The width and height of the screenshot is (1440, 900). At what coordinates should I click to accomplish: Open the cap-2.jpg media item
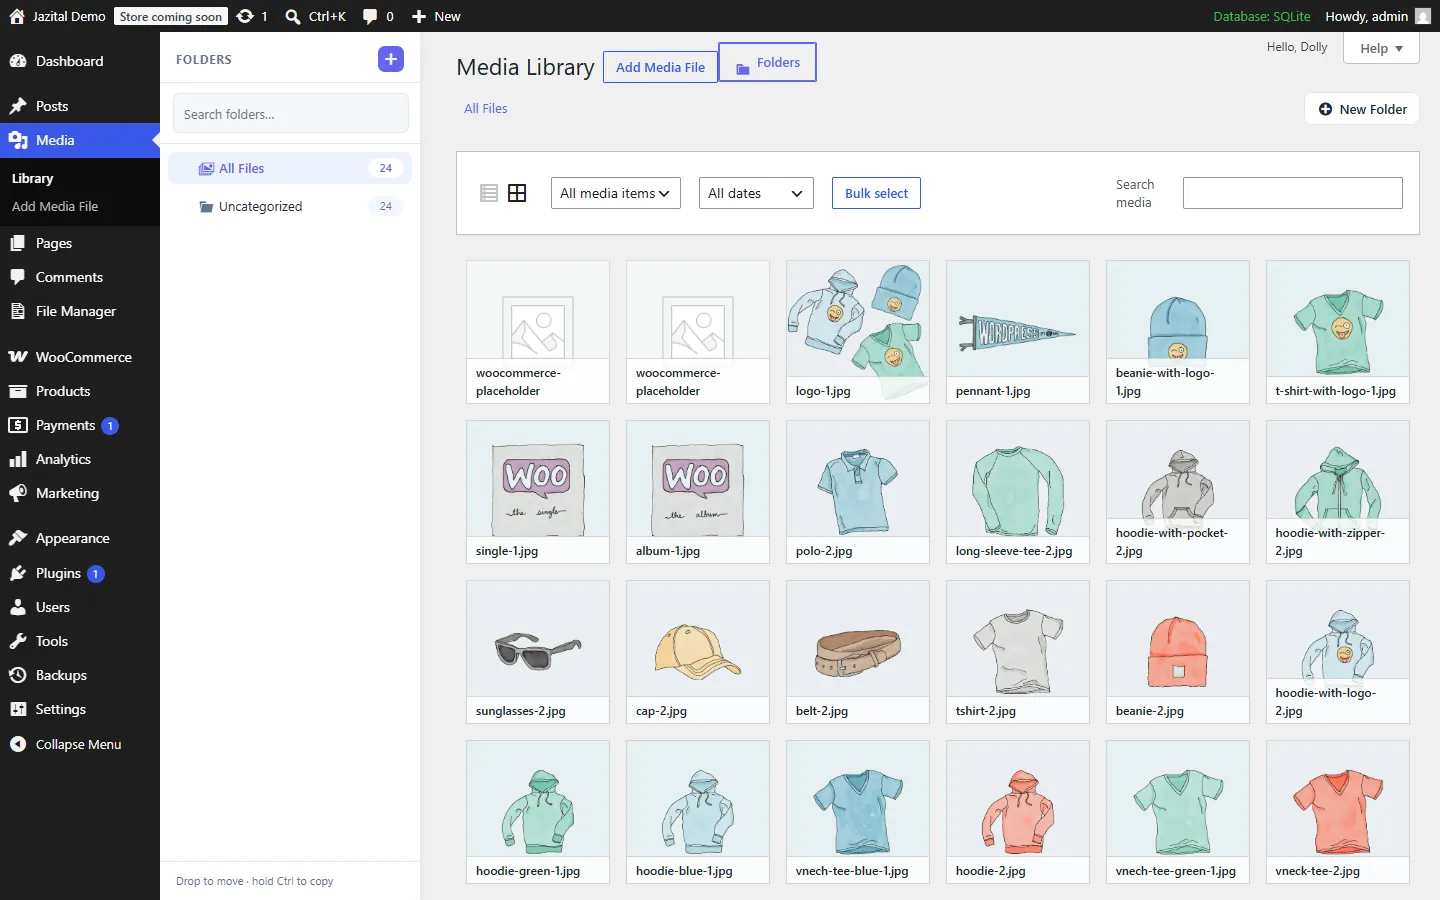(698, 652)
